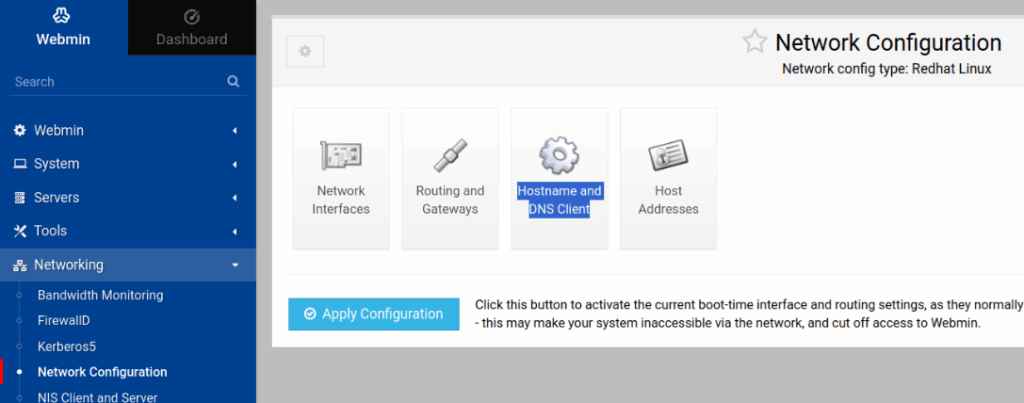Image resolution: width=1024 pixels, height=403 pixels.
Task: Click the Webmin category cog icon
Action: coord(20,130)
